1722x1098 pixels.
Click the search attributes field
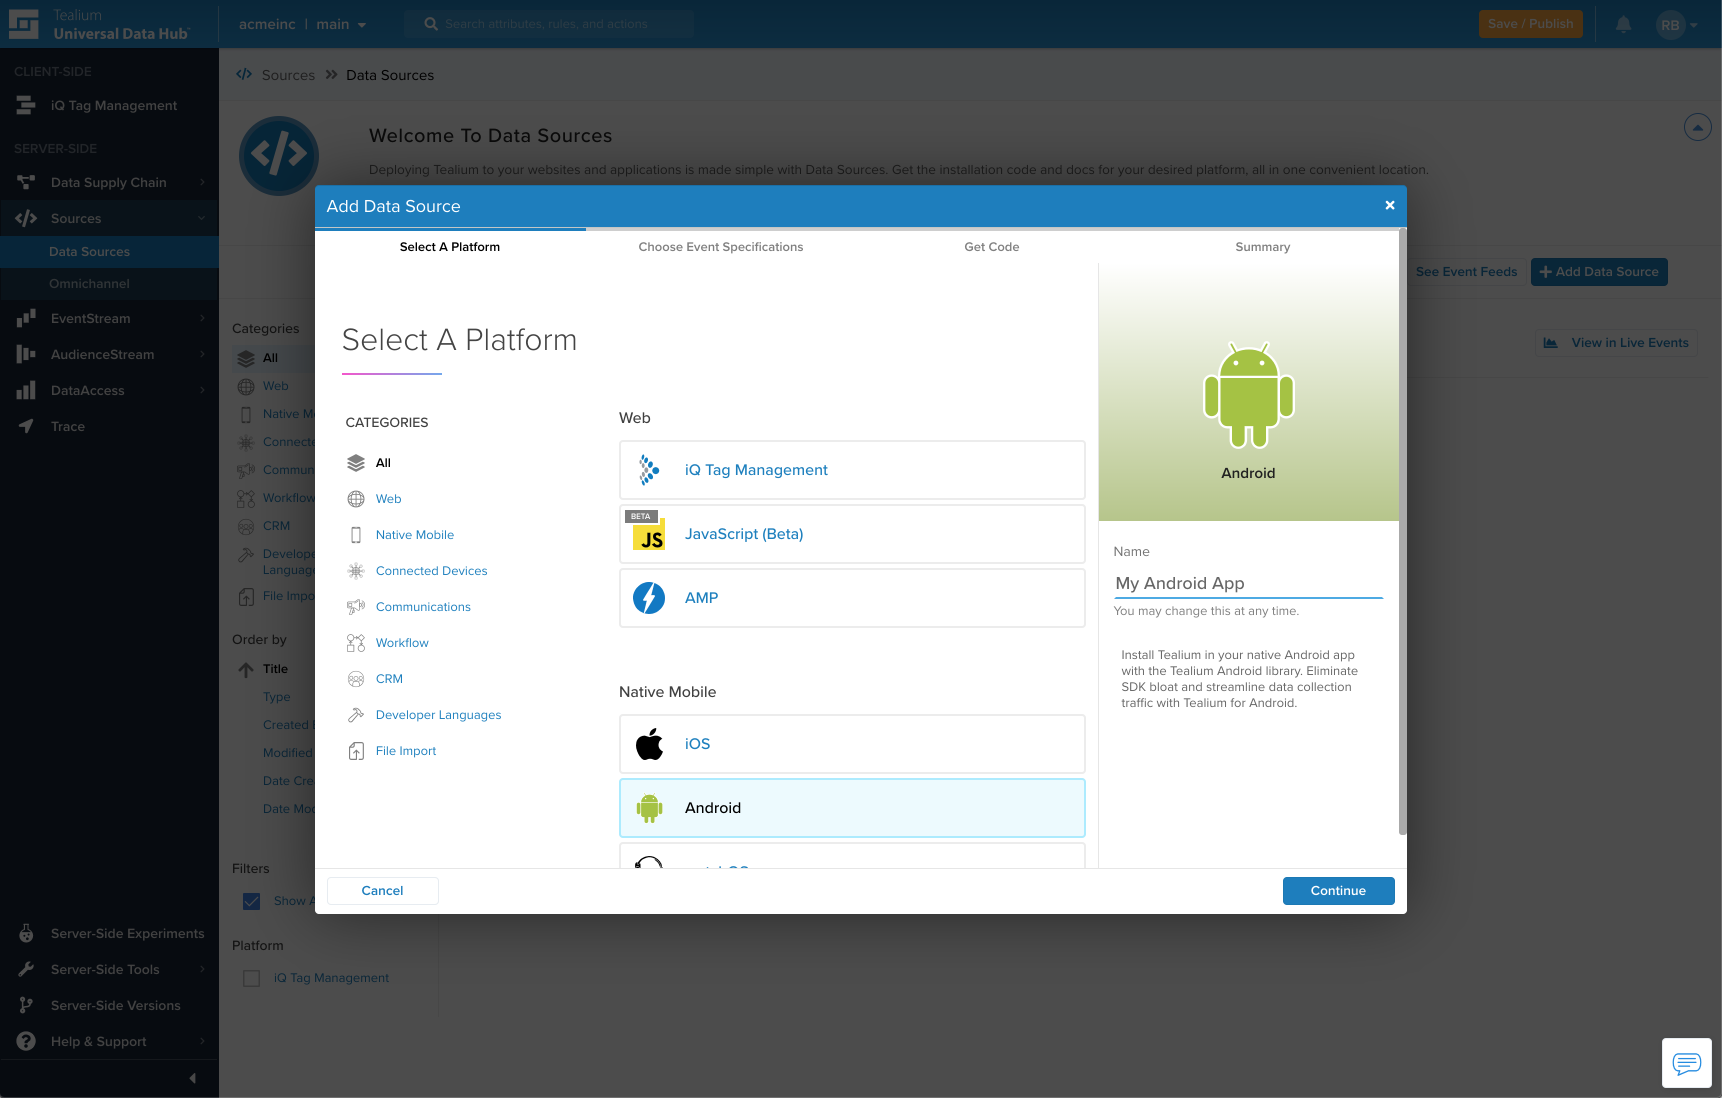(x=549, y=24)
